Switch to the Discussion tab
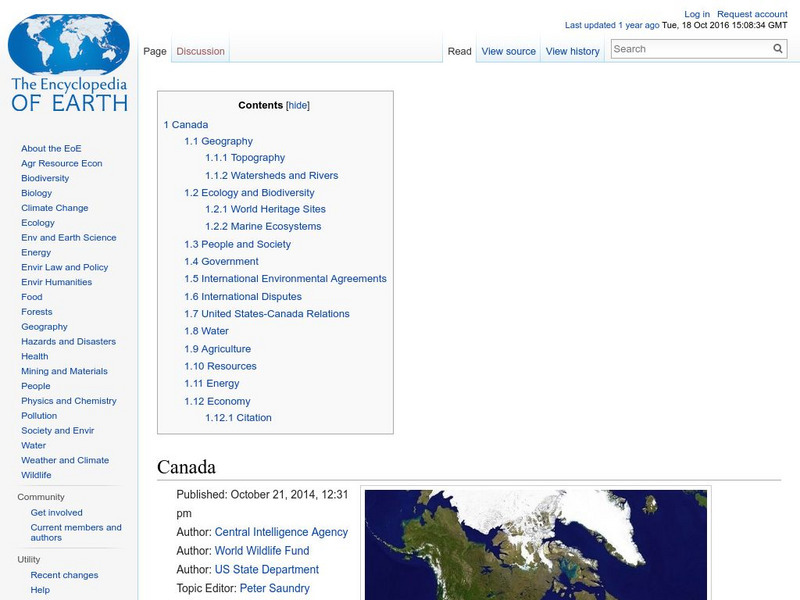Screen dimensions: 800x600 201,52
